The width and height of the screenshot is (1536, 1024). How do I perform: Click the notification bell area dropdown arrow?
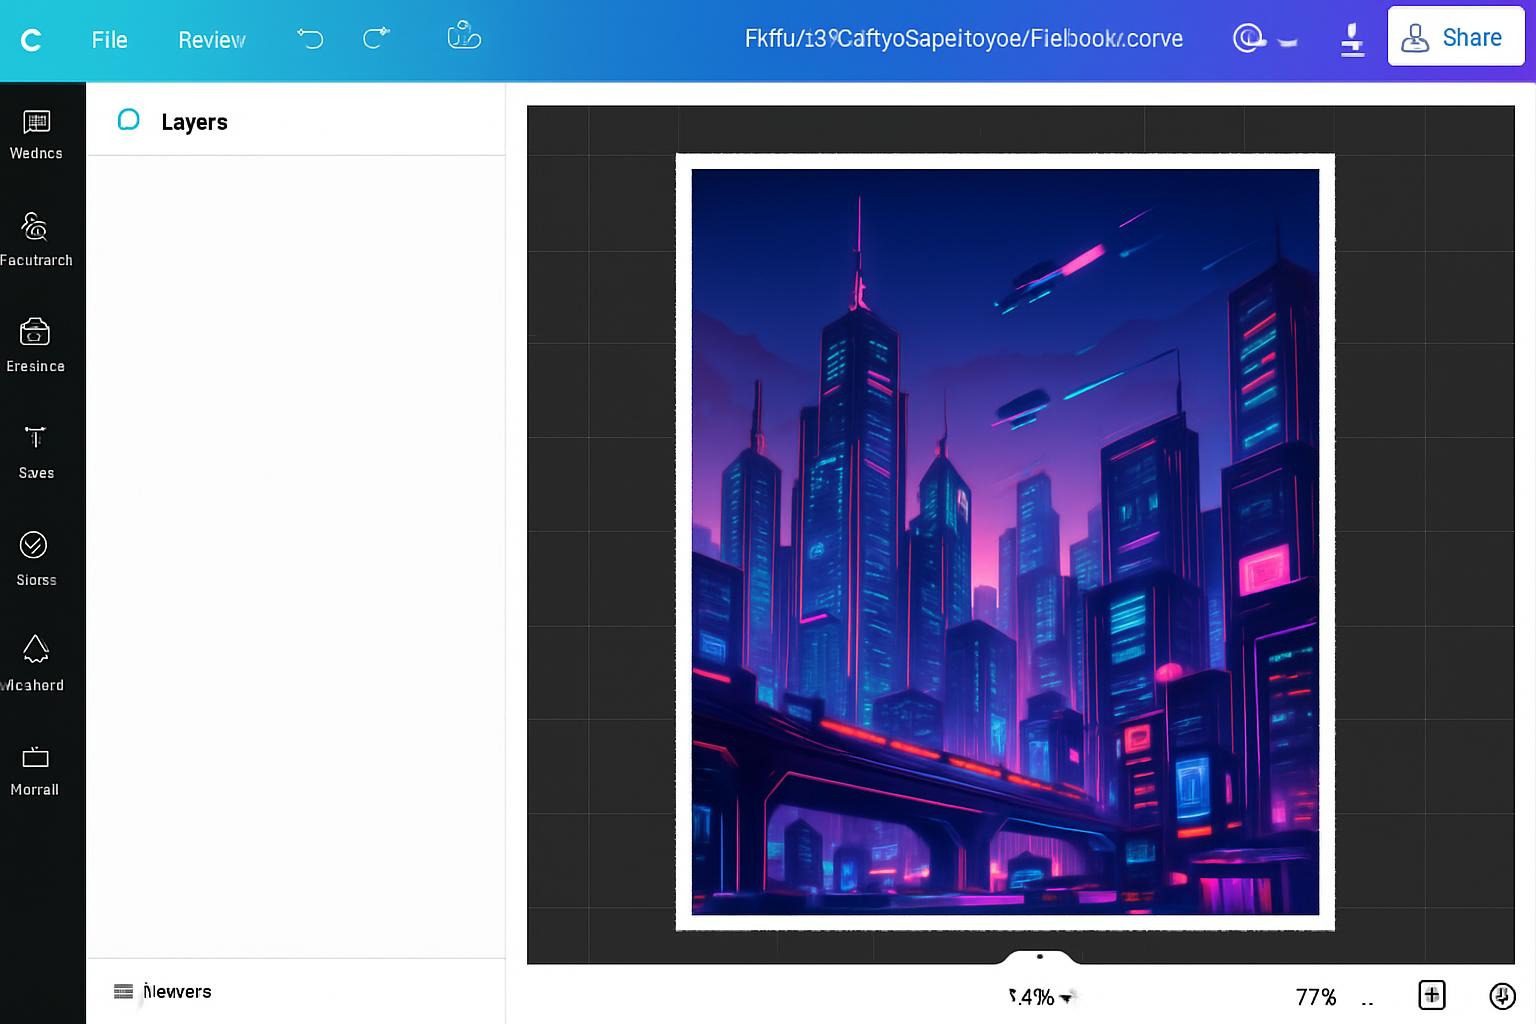click(x=1287, y=41)
